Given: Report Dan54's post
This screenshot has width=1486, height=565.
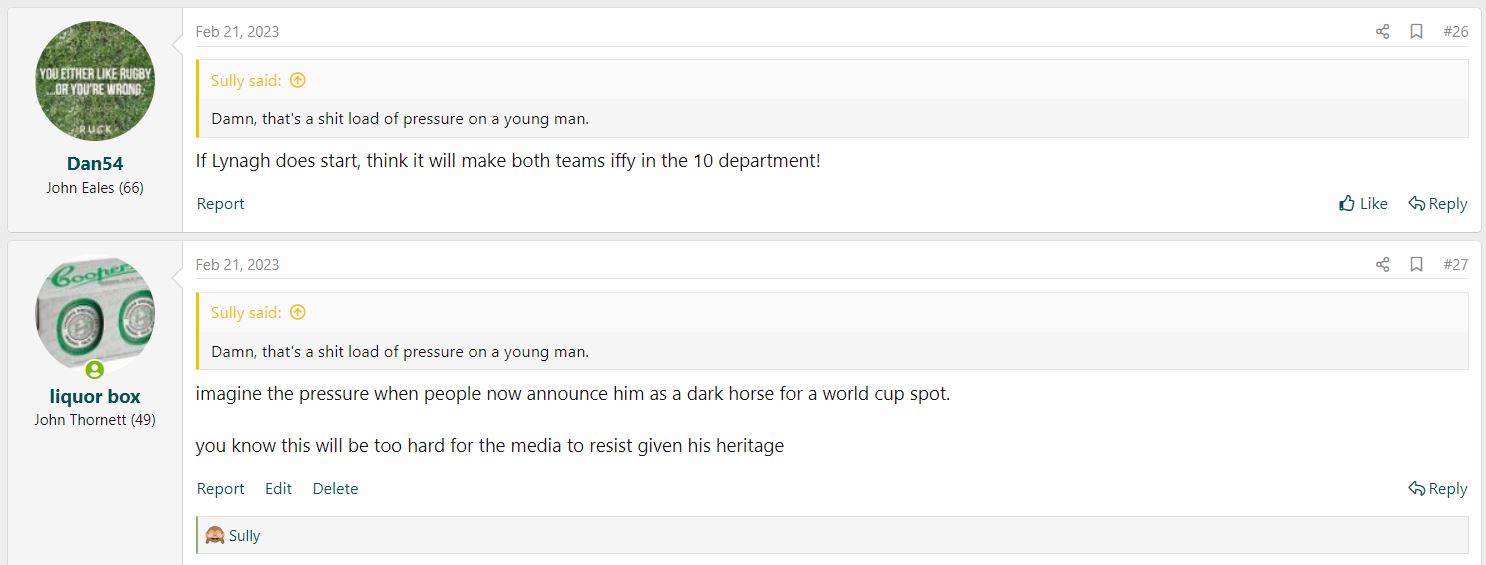Looking at the screenshot, I should [x=220, y=204].
